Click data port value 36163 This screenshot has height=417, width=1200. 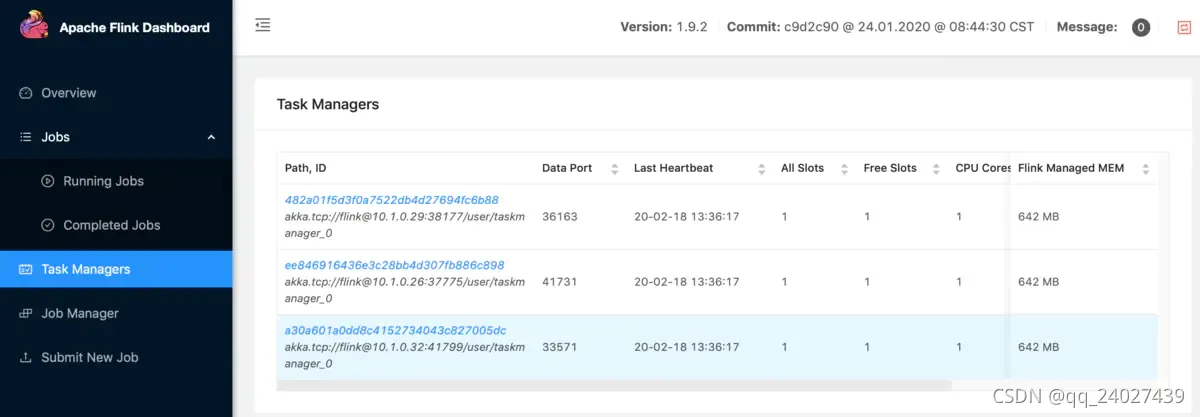pyautogui.click(x=560, y=216)
